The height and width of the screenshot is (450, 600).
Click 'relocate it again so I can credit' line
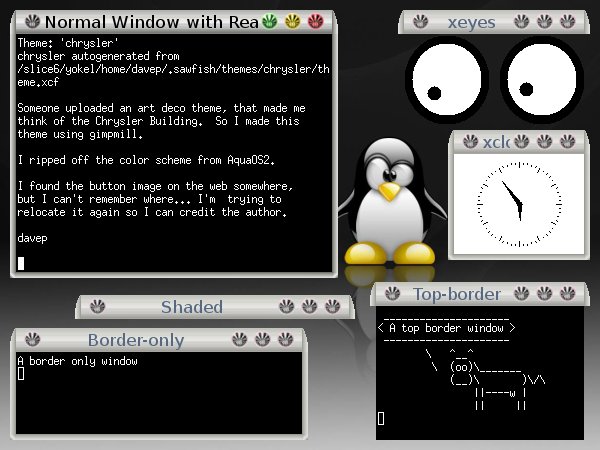coord(152,212)
